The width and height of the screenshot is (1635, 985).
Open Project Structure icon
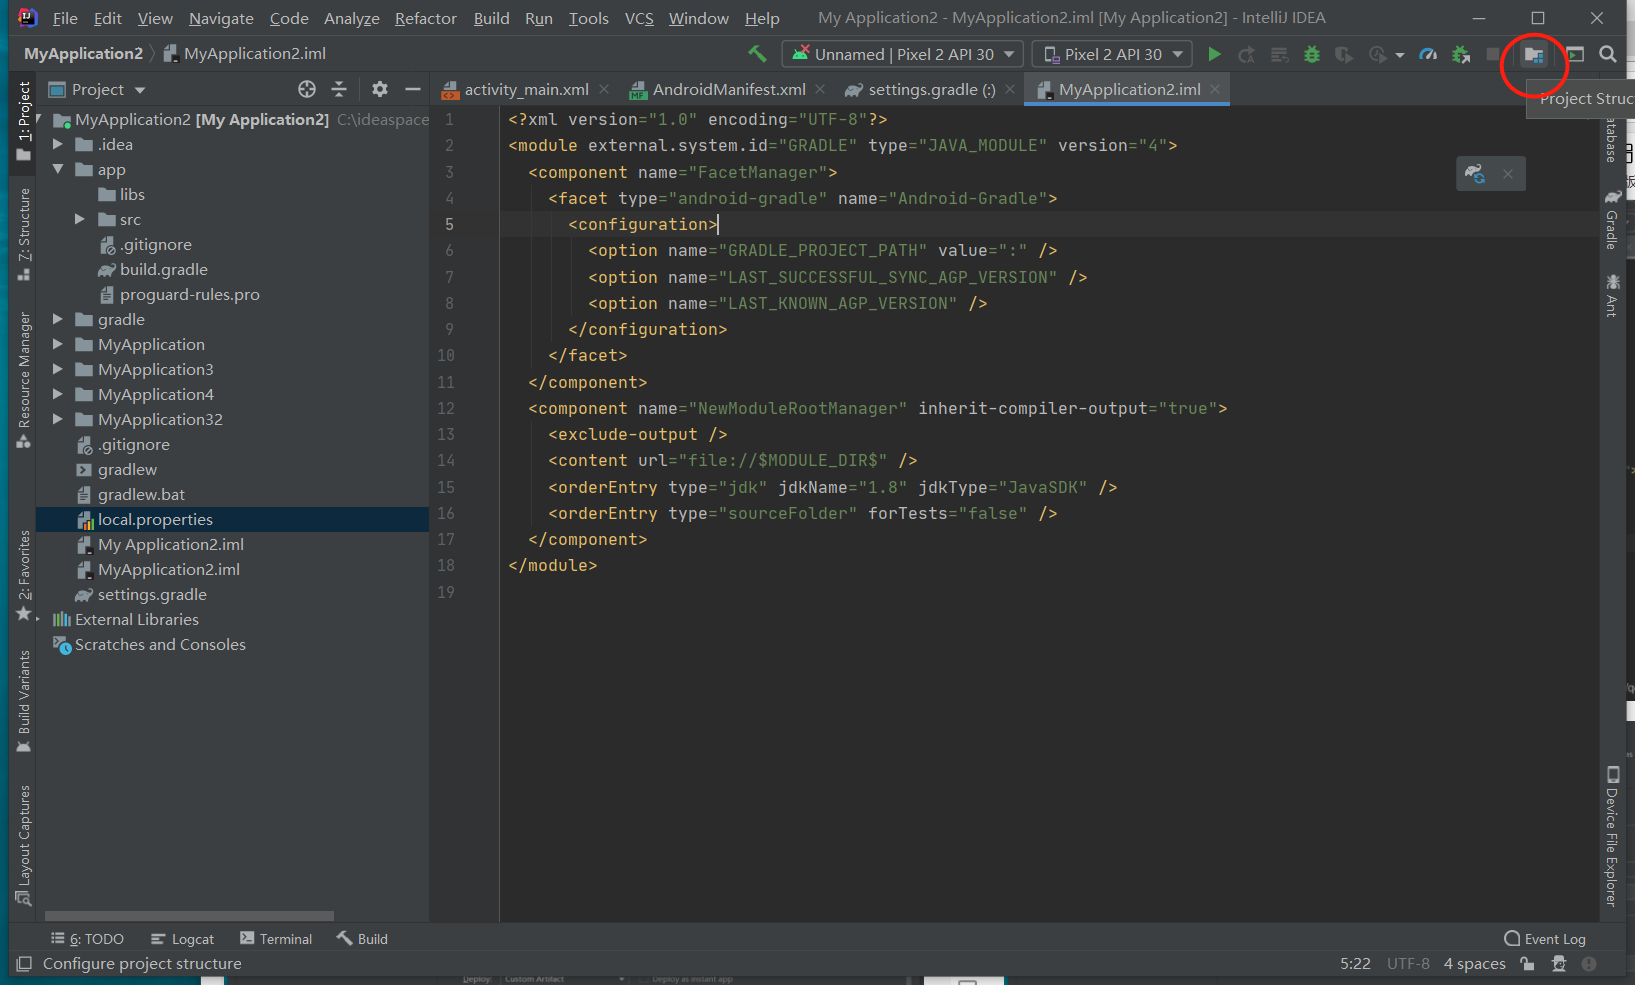(1534, 55)
